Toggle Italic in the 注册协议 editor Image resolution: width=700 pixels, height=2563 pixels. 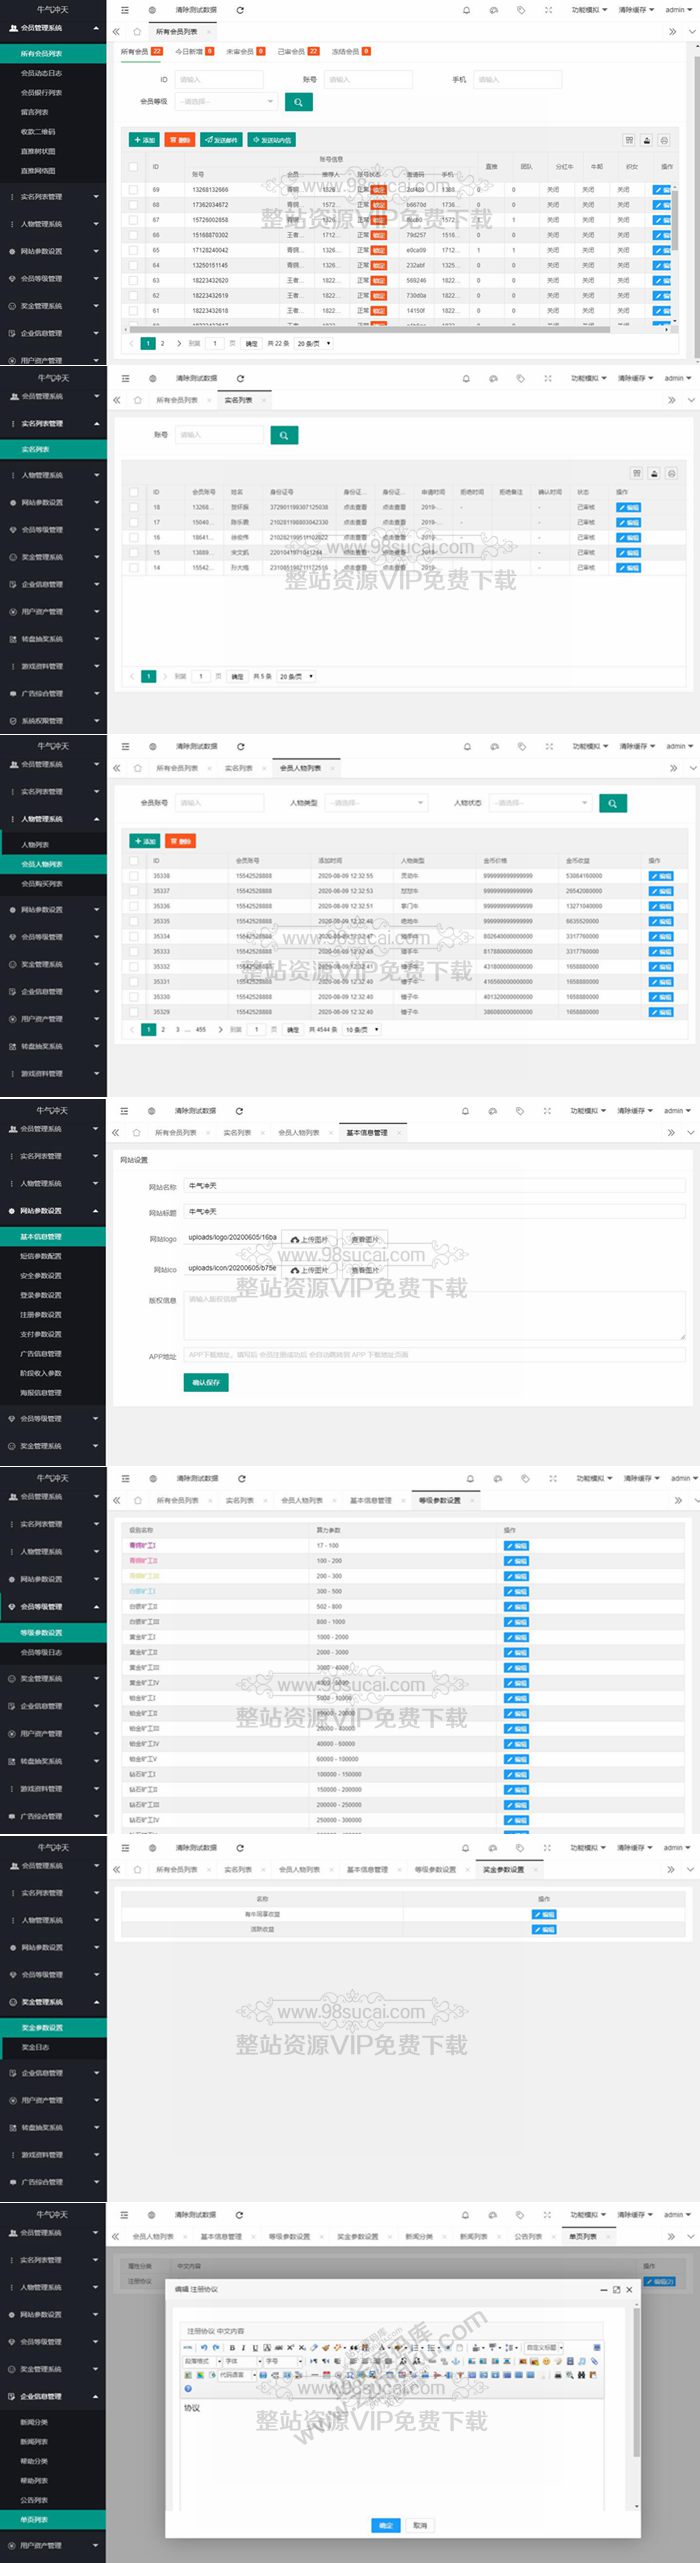coord(243,2347)
